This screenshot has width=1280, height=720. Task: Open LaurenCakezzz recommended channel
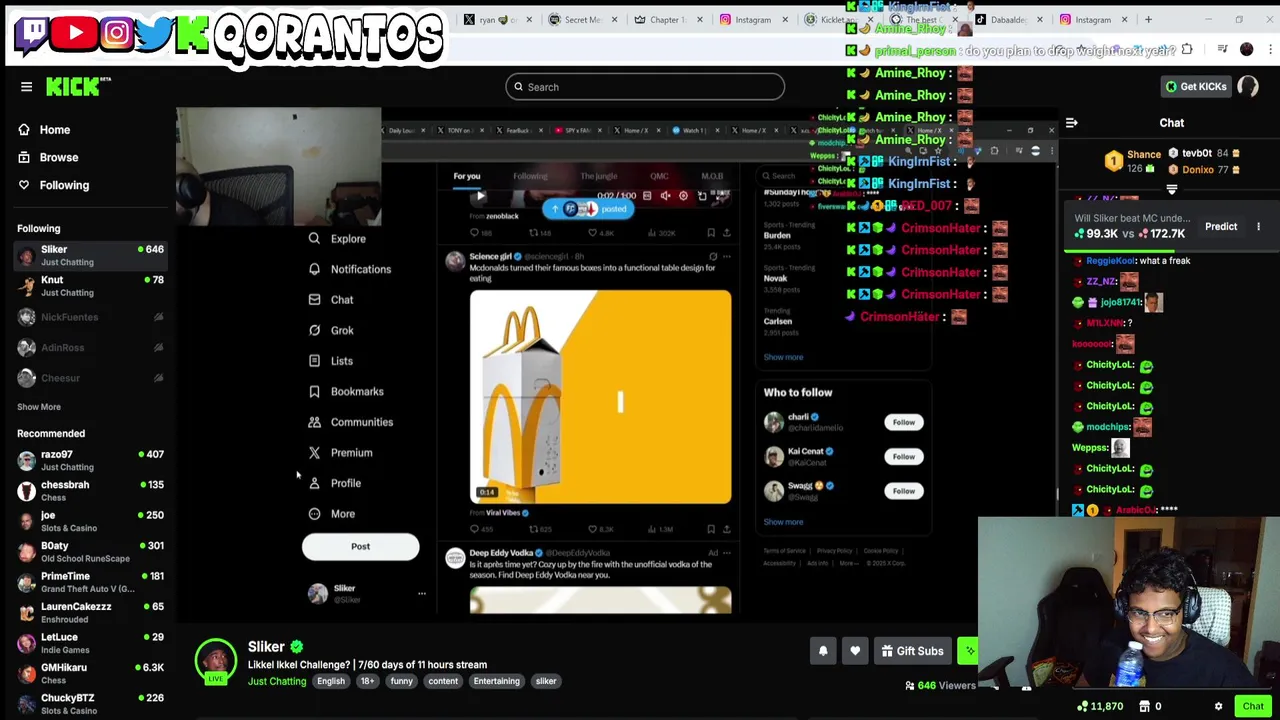tap(90, 612)
